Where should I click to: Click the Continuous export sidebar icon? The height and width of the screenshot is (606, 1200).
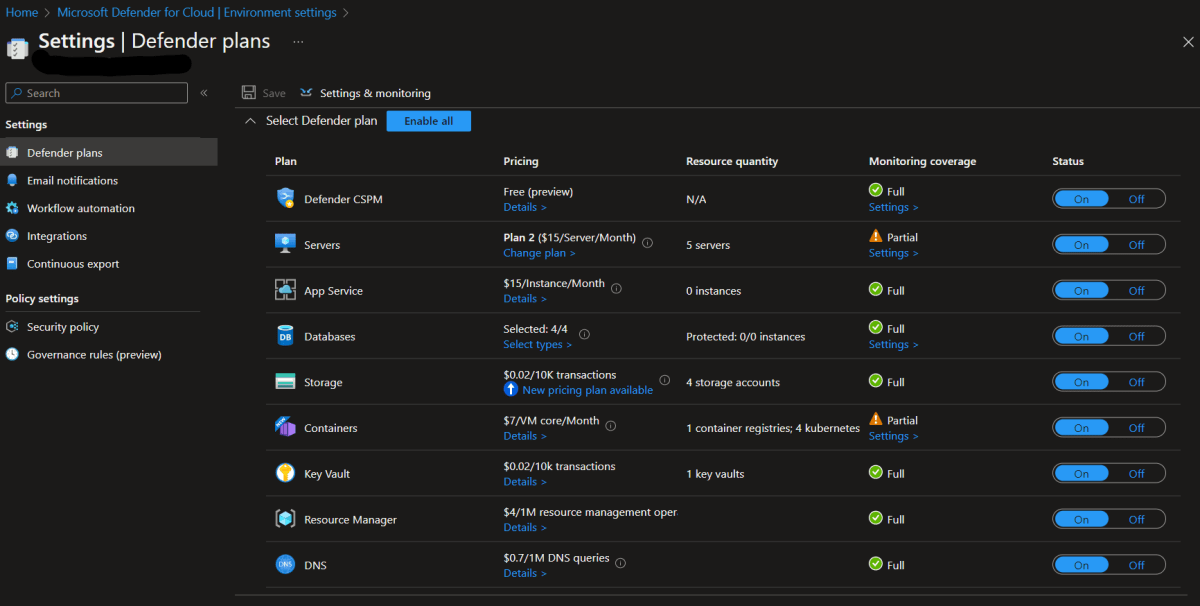pyautogui.click(x=12, y=264)
